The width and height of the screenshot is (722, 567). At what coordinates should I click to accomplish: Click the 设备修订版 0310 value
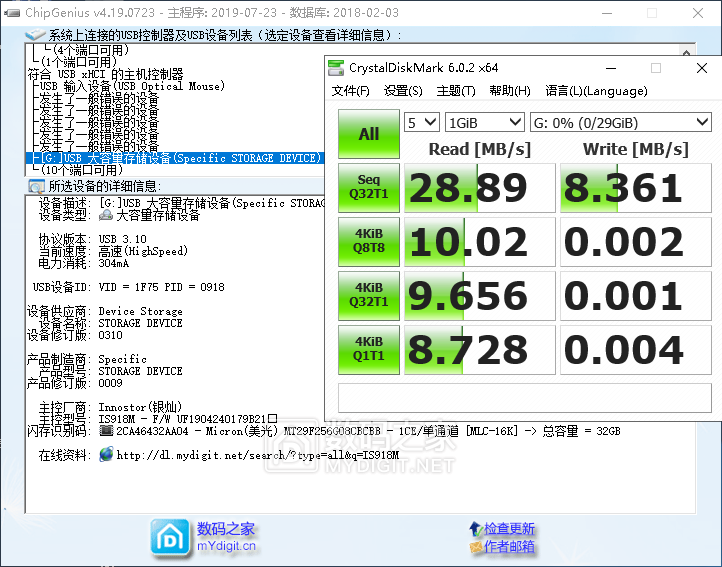click(x=111, y=335)
